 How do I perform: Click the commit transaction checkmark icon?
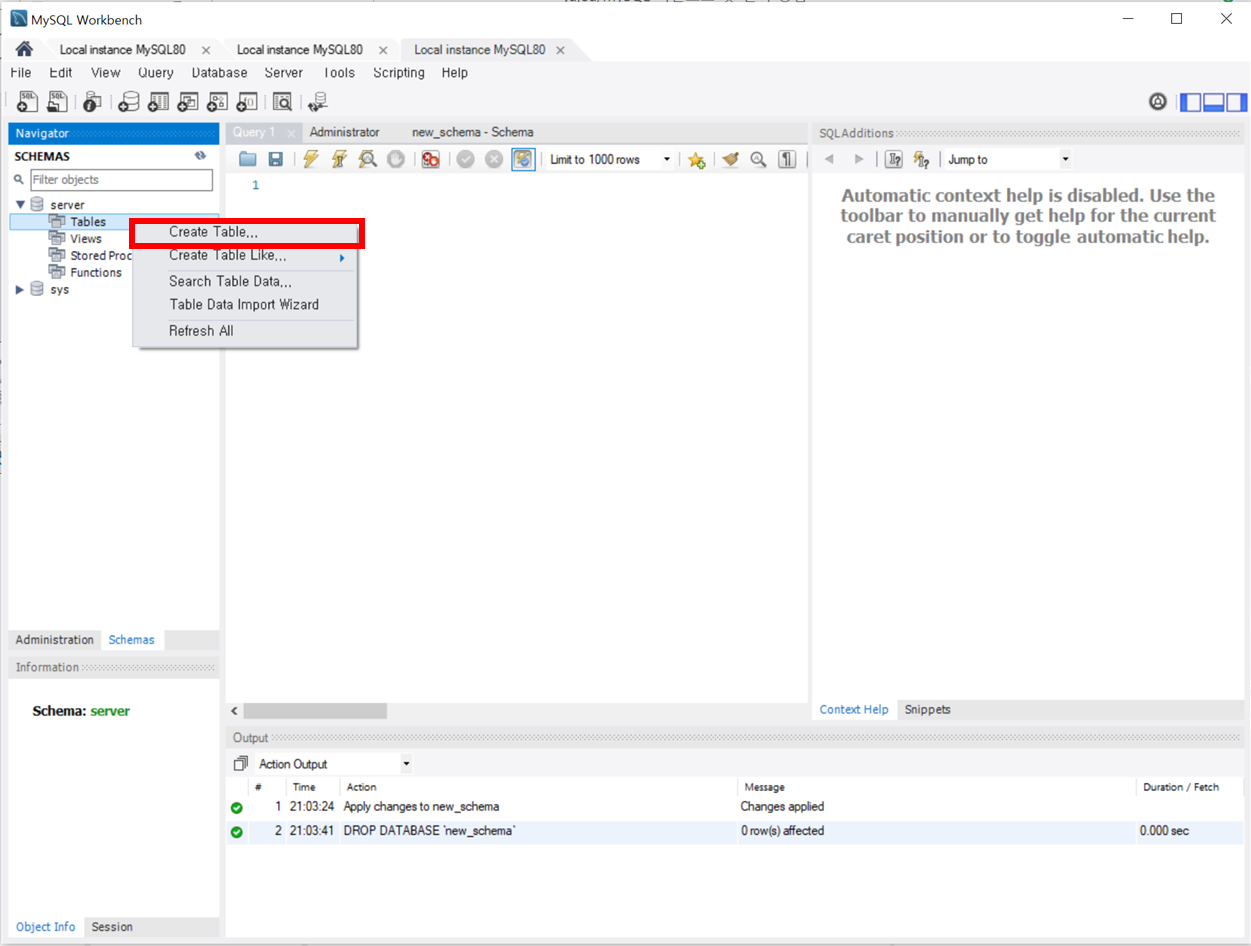point(465,159)
